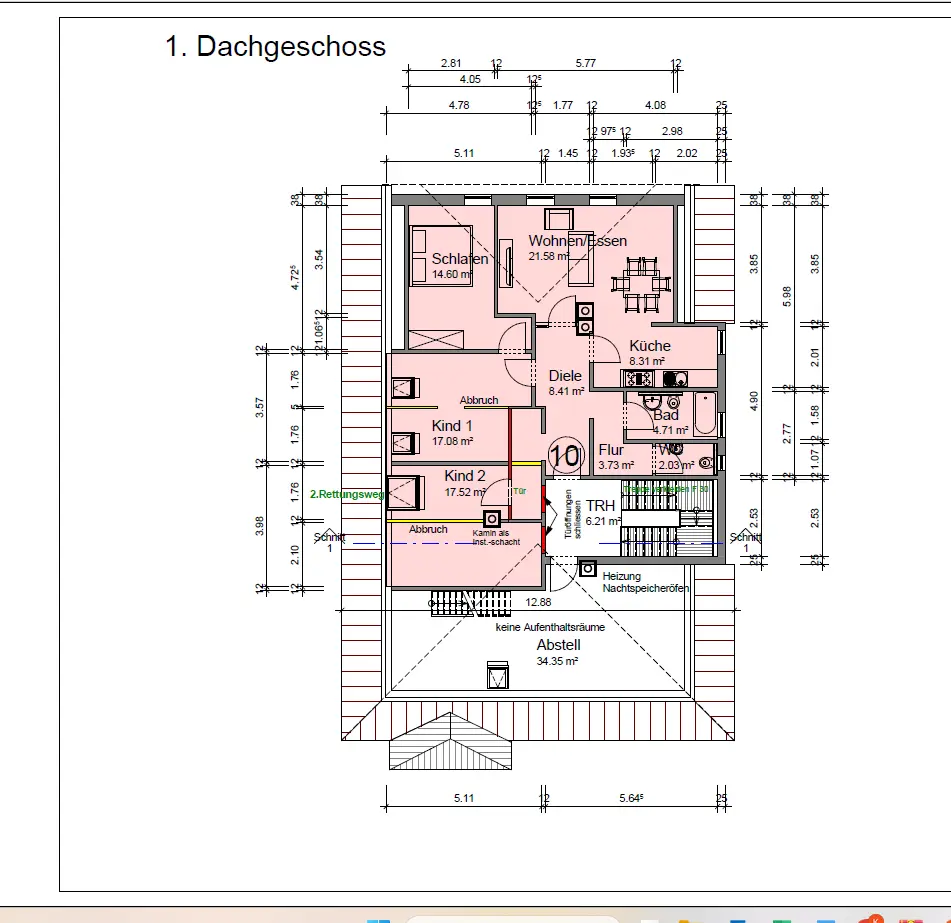Image resolution: width=951 pixels, height=923 pixels.
Task: Click the green "2.Rettungsweg" label
Action: 347,494
